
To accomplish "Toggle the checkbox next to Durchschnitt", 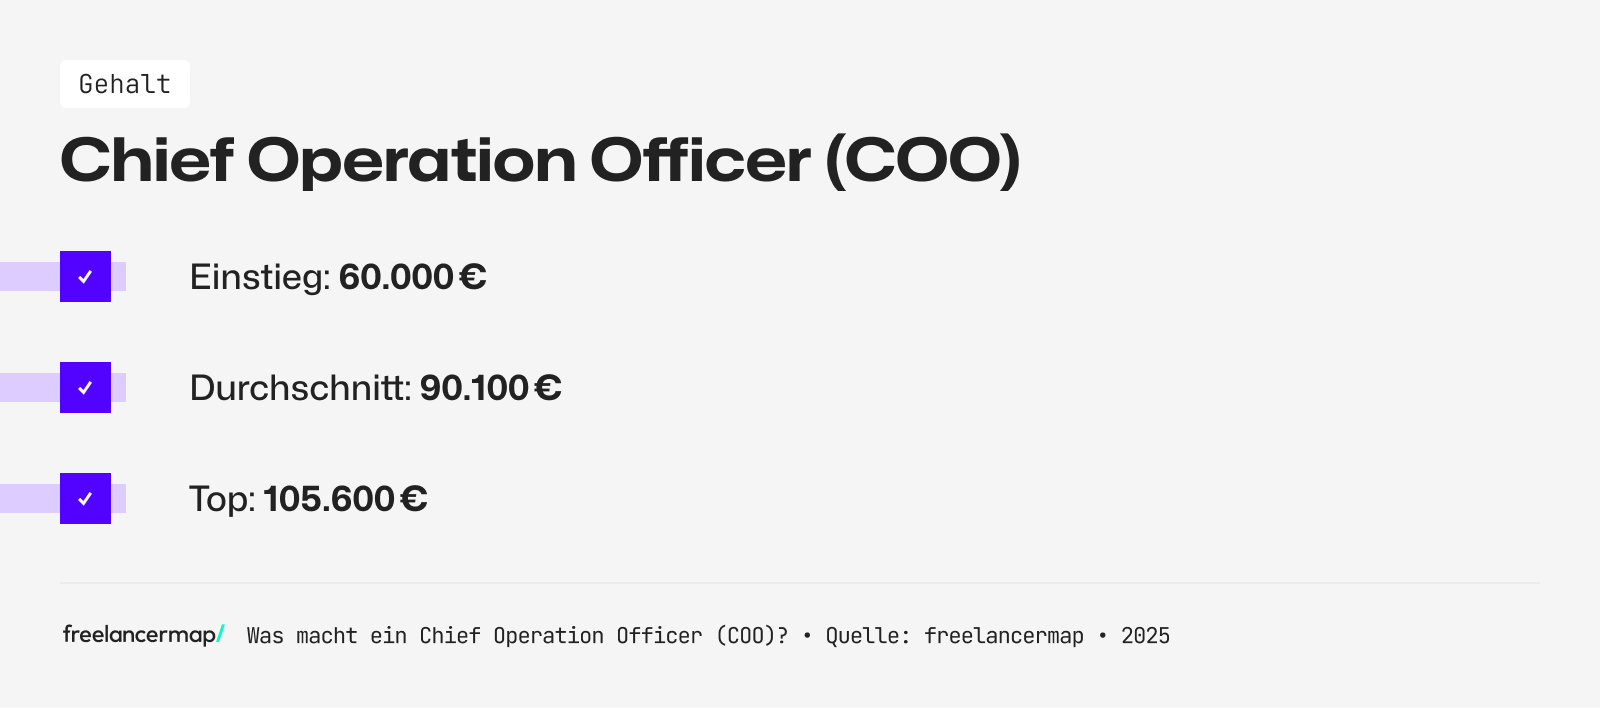I will 85,388.
